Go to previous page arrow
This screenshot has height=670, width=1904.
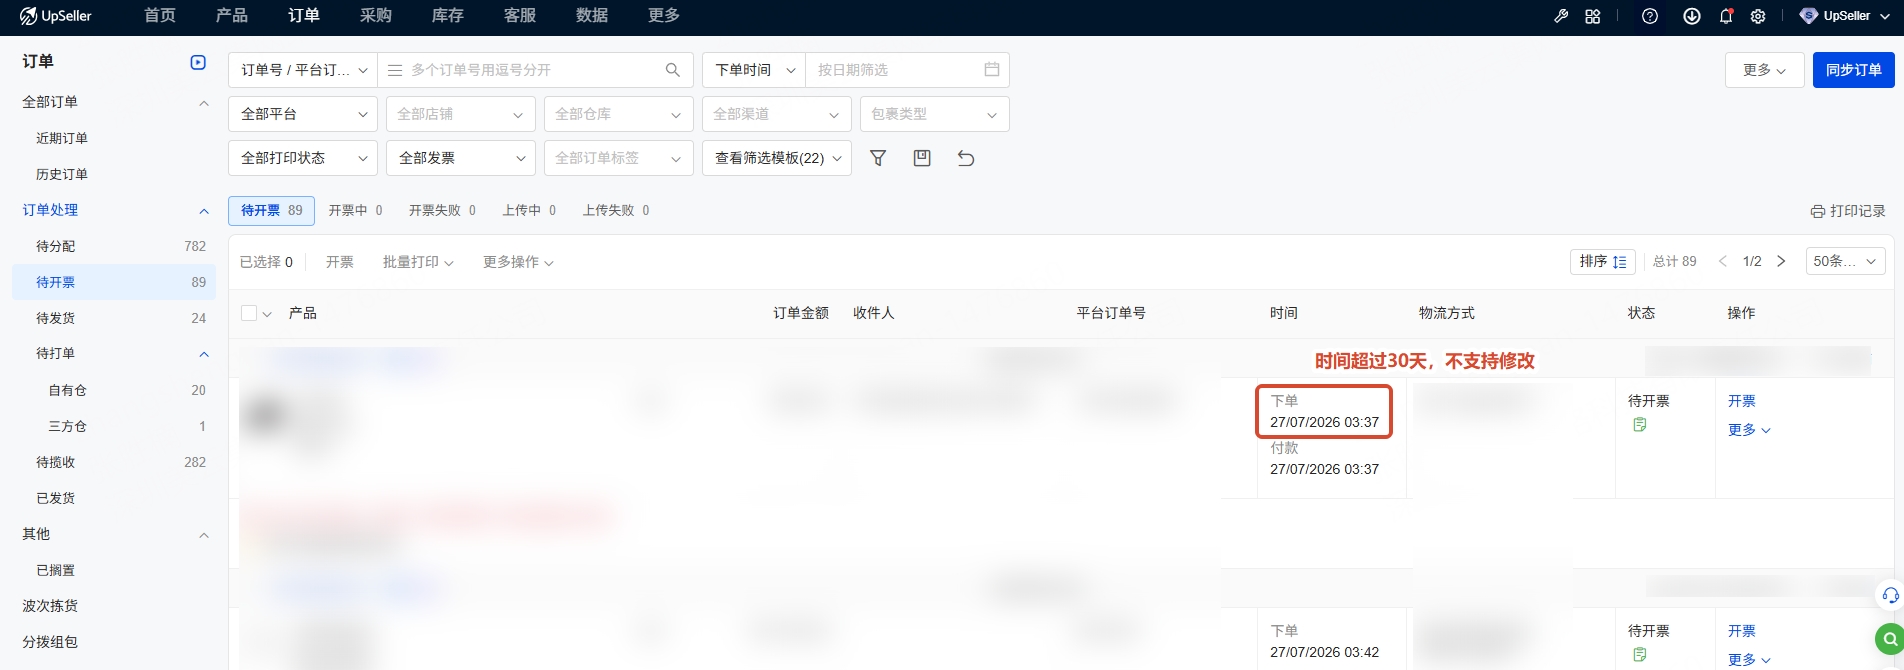1722,261
